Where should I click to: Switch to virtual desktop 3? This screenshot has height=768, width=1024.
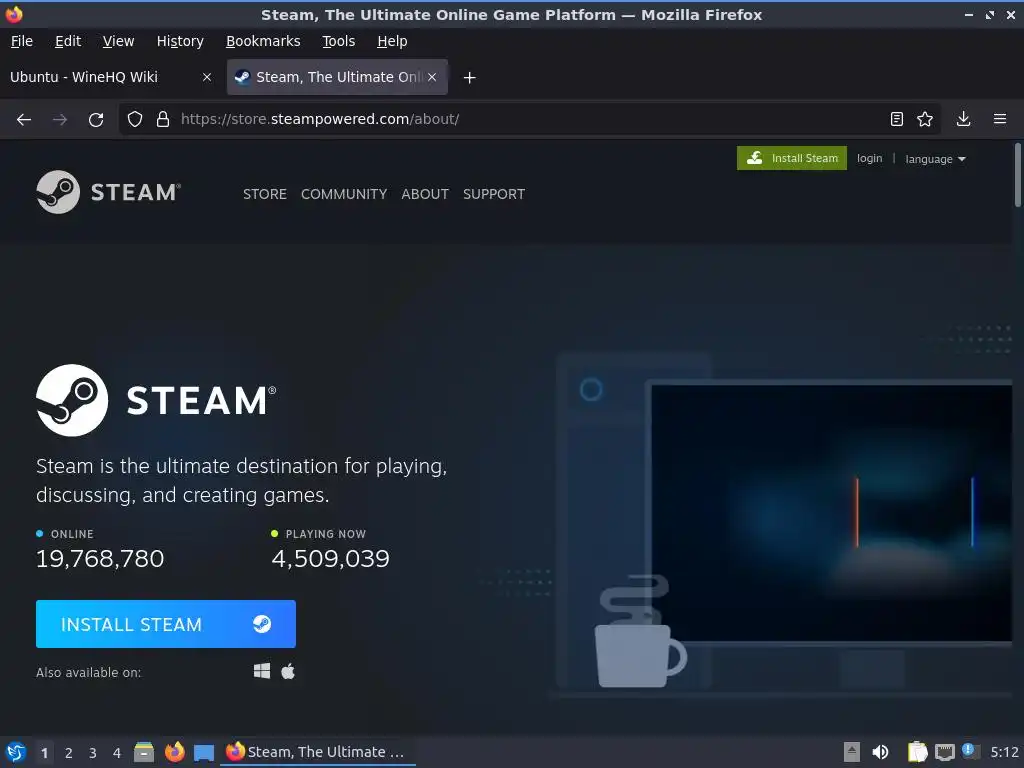pos(93,753)
